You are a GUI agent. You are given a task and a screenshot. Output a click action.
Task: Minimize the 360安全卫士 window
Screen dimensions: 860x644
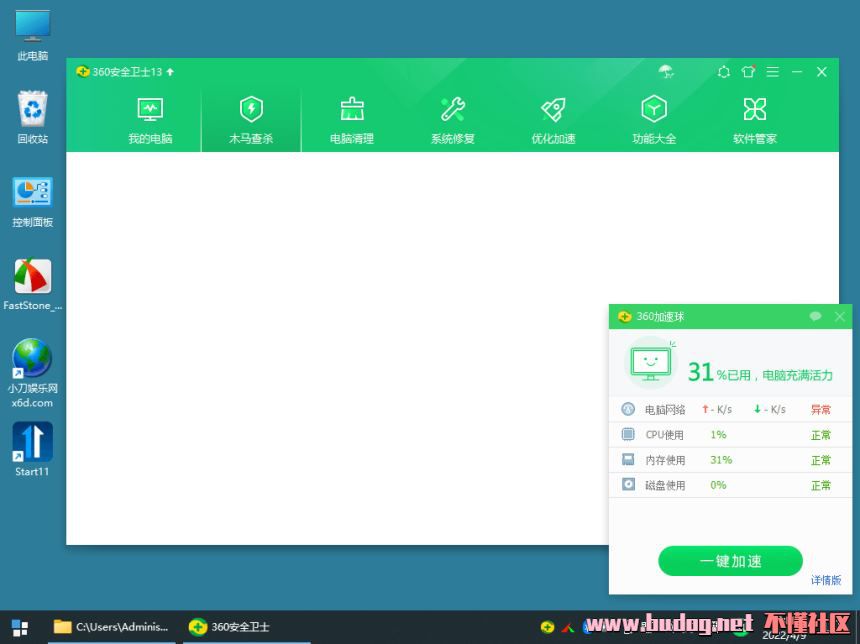coord(797,72)
